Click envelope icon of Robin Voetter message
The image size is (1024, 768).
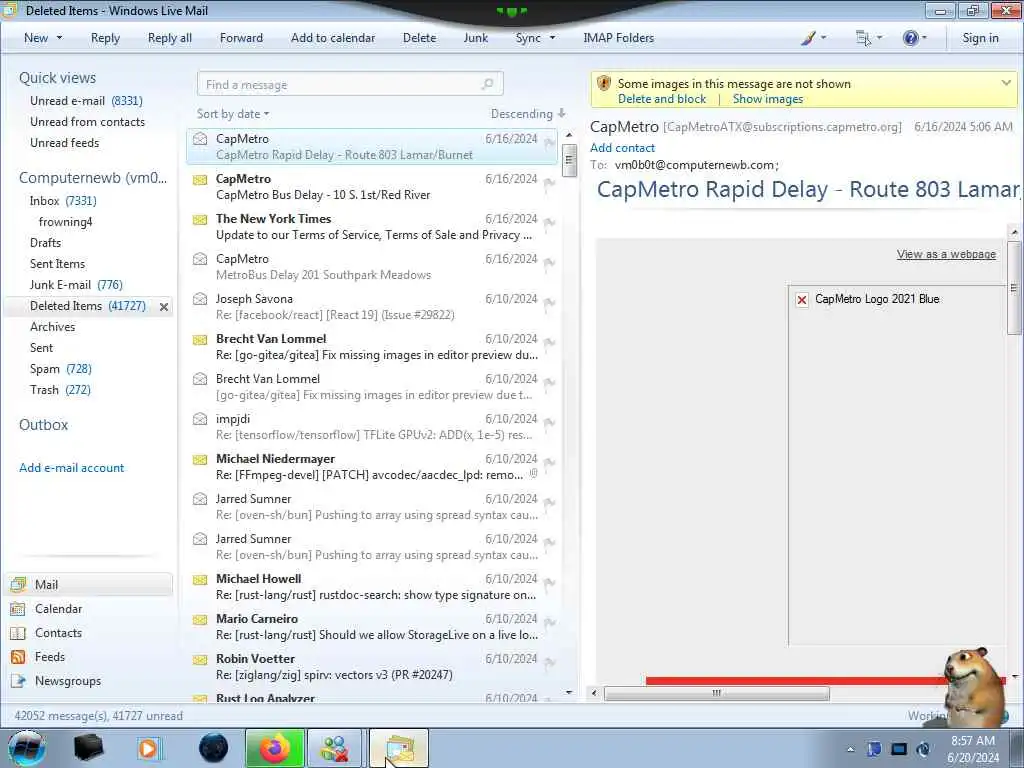200,660
